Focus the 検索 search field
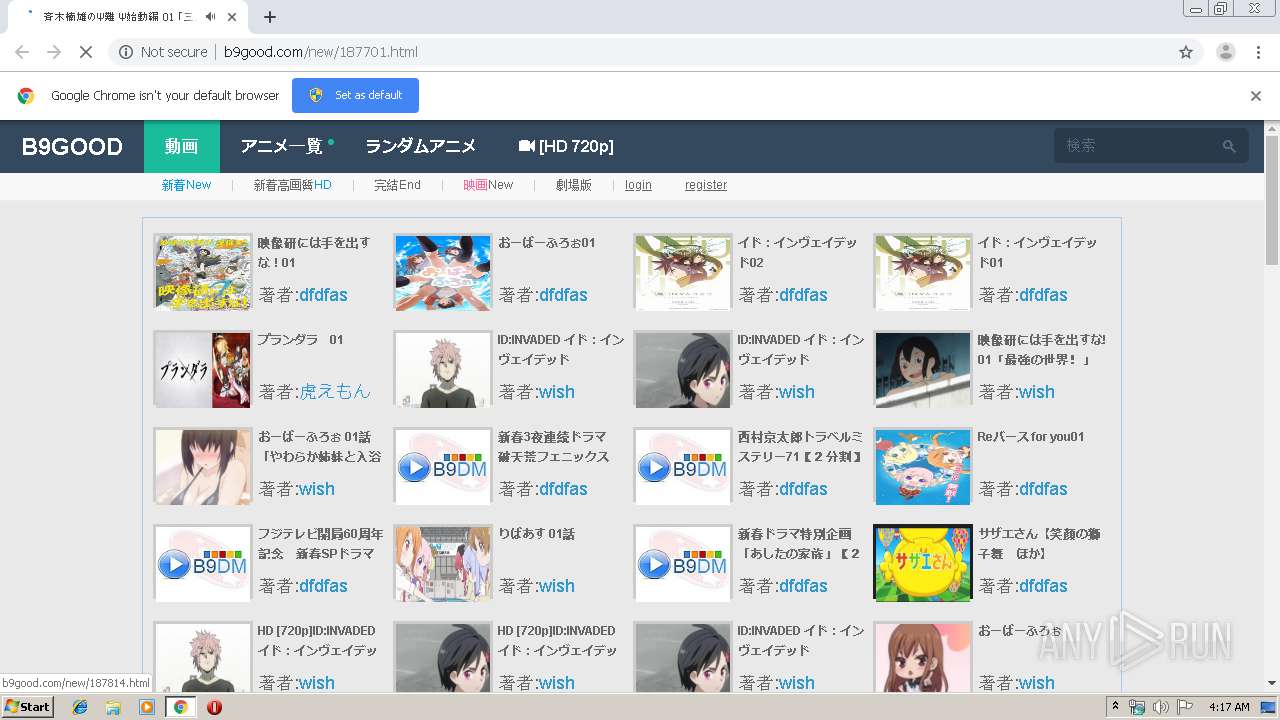 point(1138,146)
